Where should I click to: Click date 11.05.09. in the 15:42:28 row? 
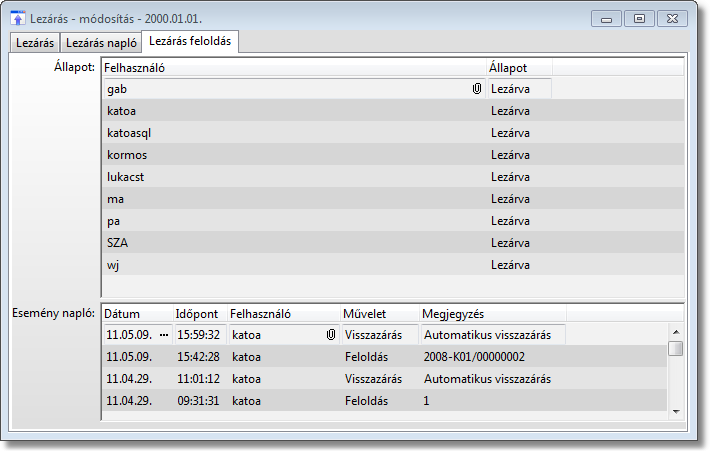pyautogui.click(x=129, y=357)
